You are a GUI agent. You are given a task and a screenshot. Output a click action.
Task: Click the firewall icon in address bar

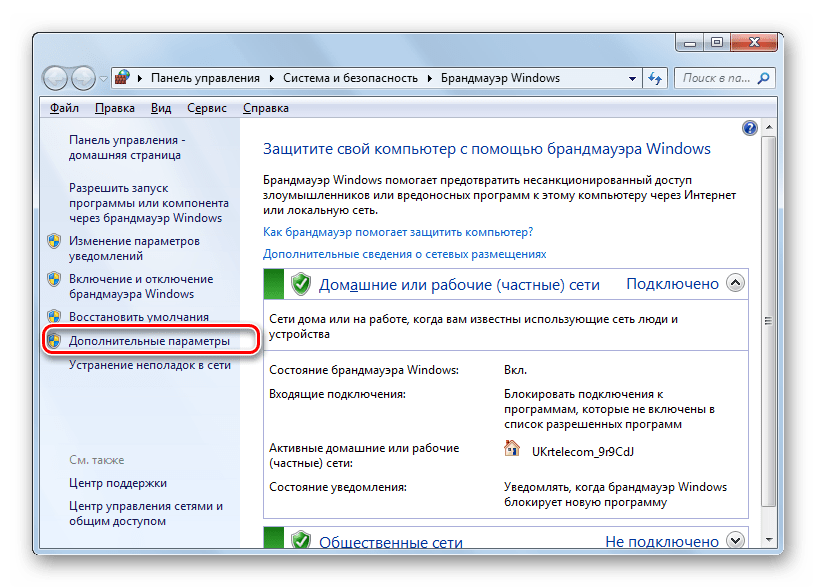pyautogui.click(x=122, y=78)
